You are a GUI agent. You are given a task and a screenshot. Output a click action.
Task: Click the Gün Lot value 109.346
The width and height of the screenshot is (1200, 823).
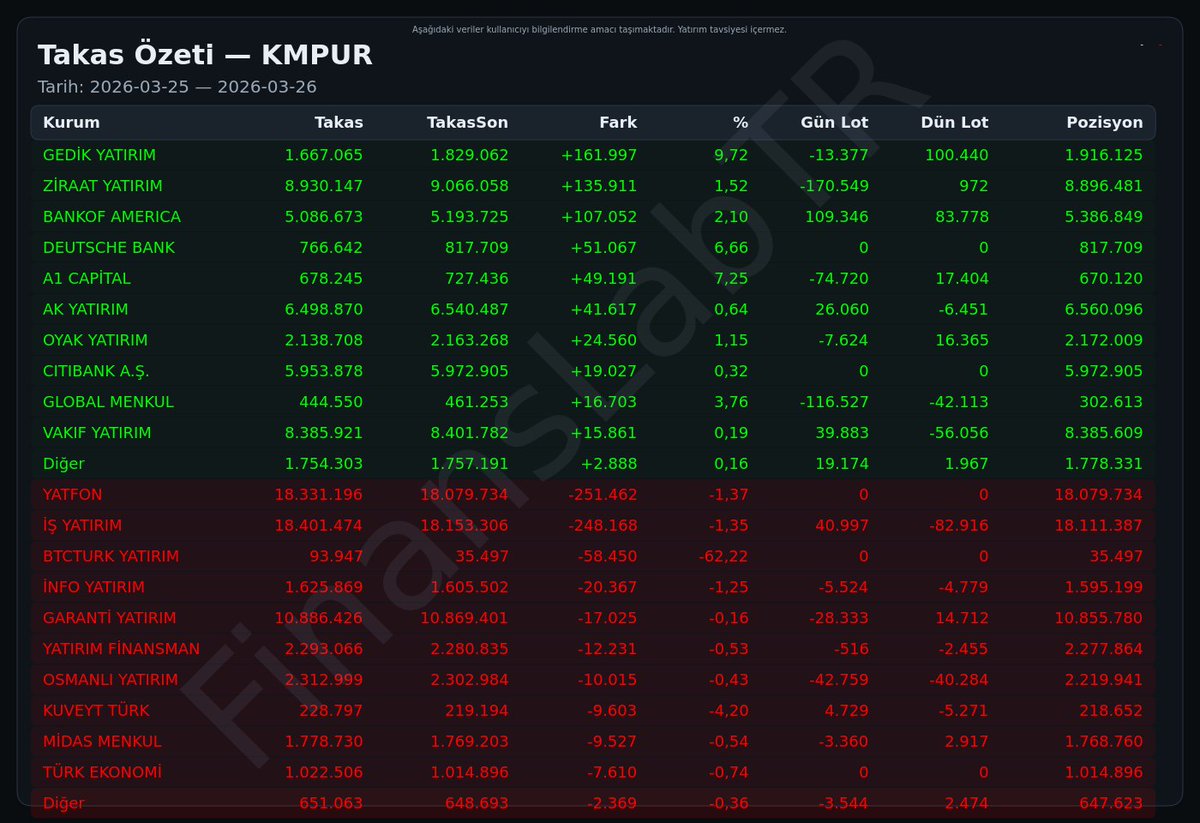(837, 217)
